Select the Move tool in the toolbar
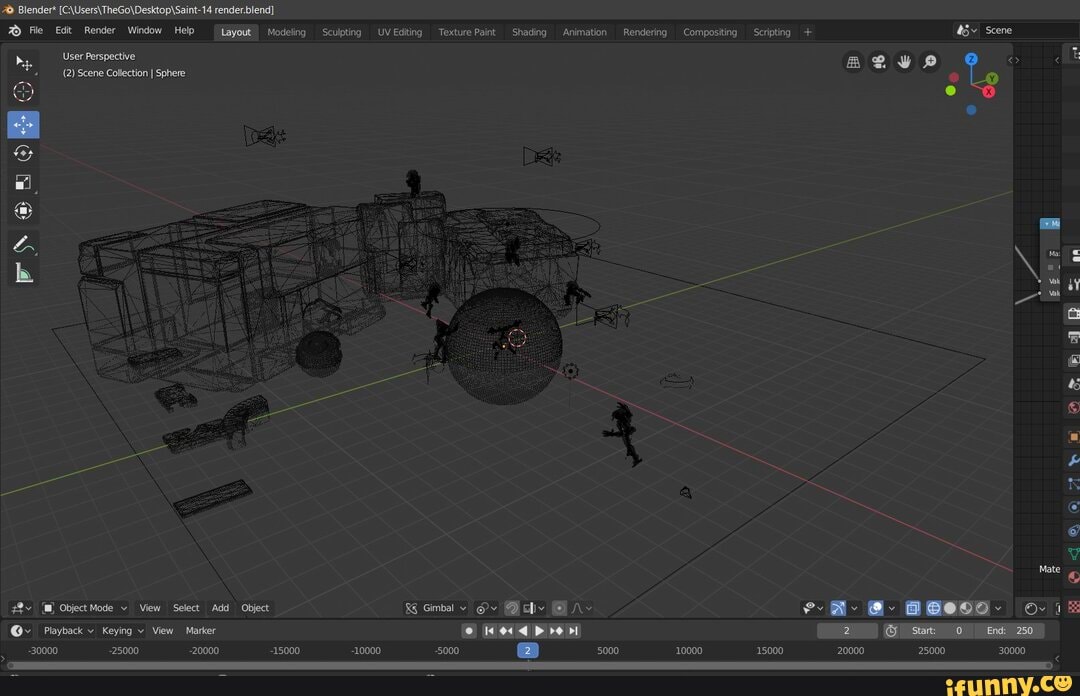 [x=24, y=124]
